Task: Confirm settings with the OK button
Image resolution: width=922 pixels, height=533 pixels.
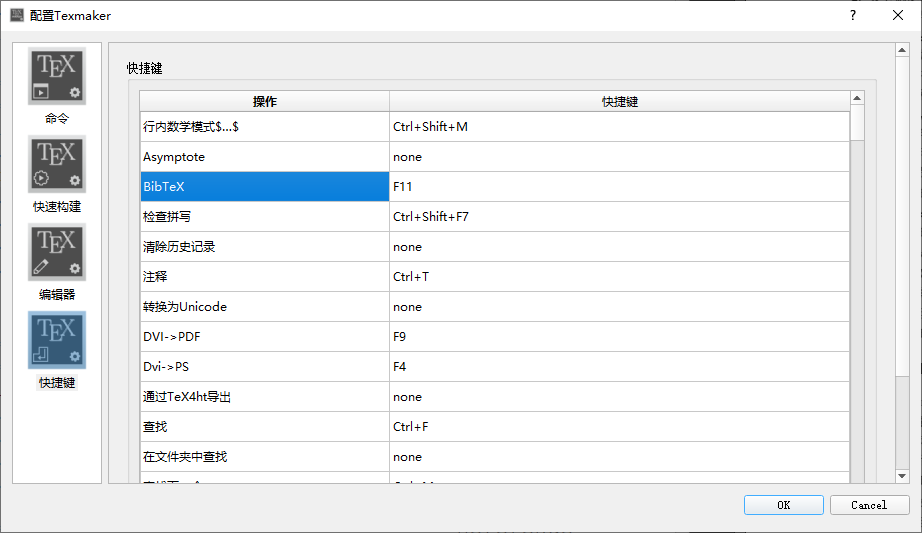Action: click(x=783, y=505)
